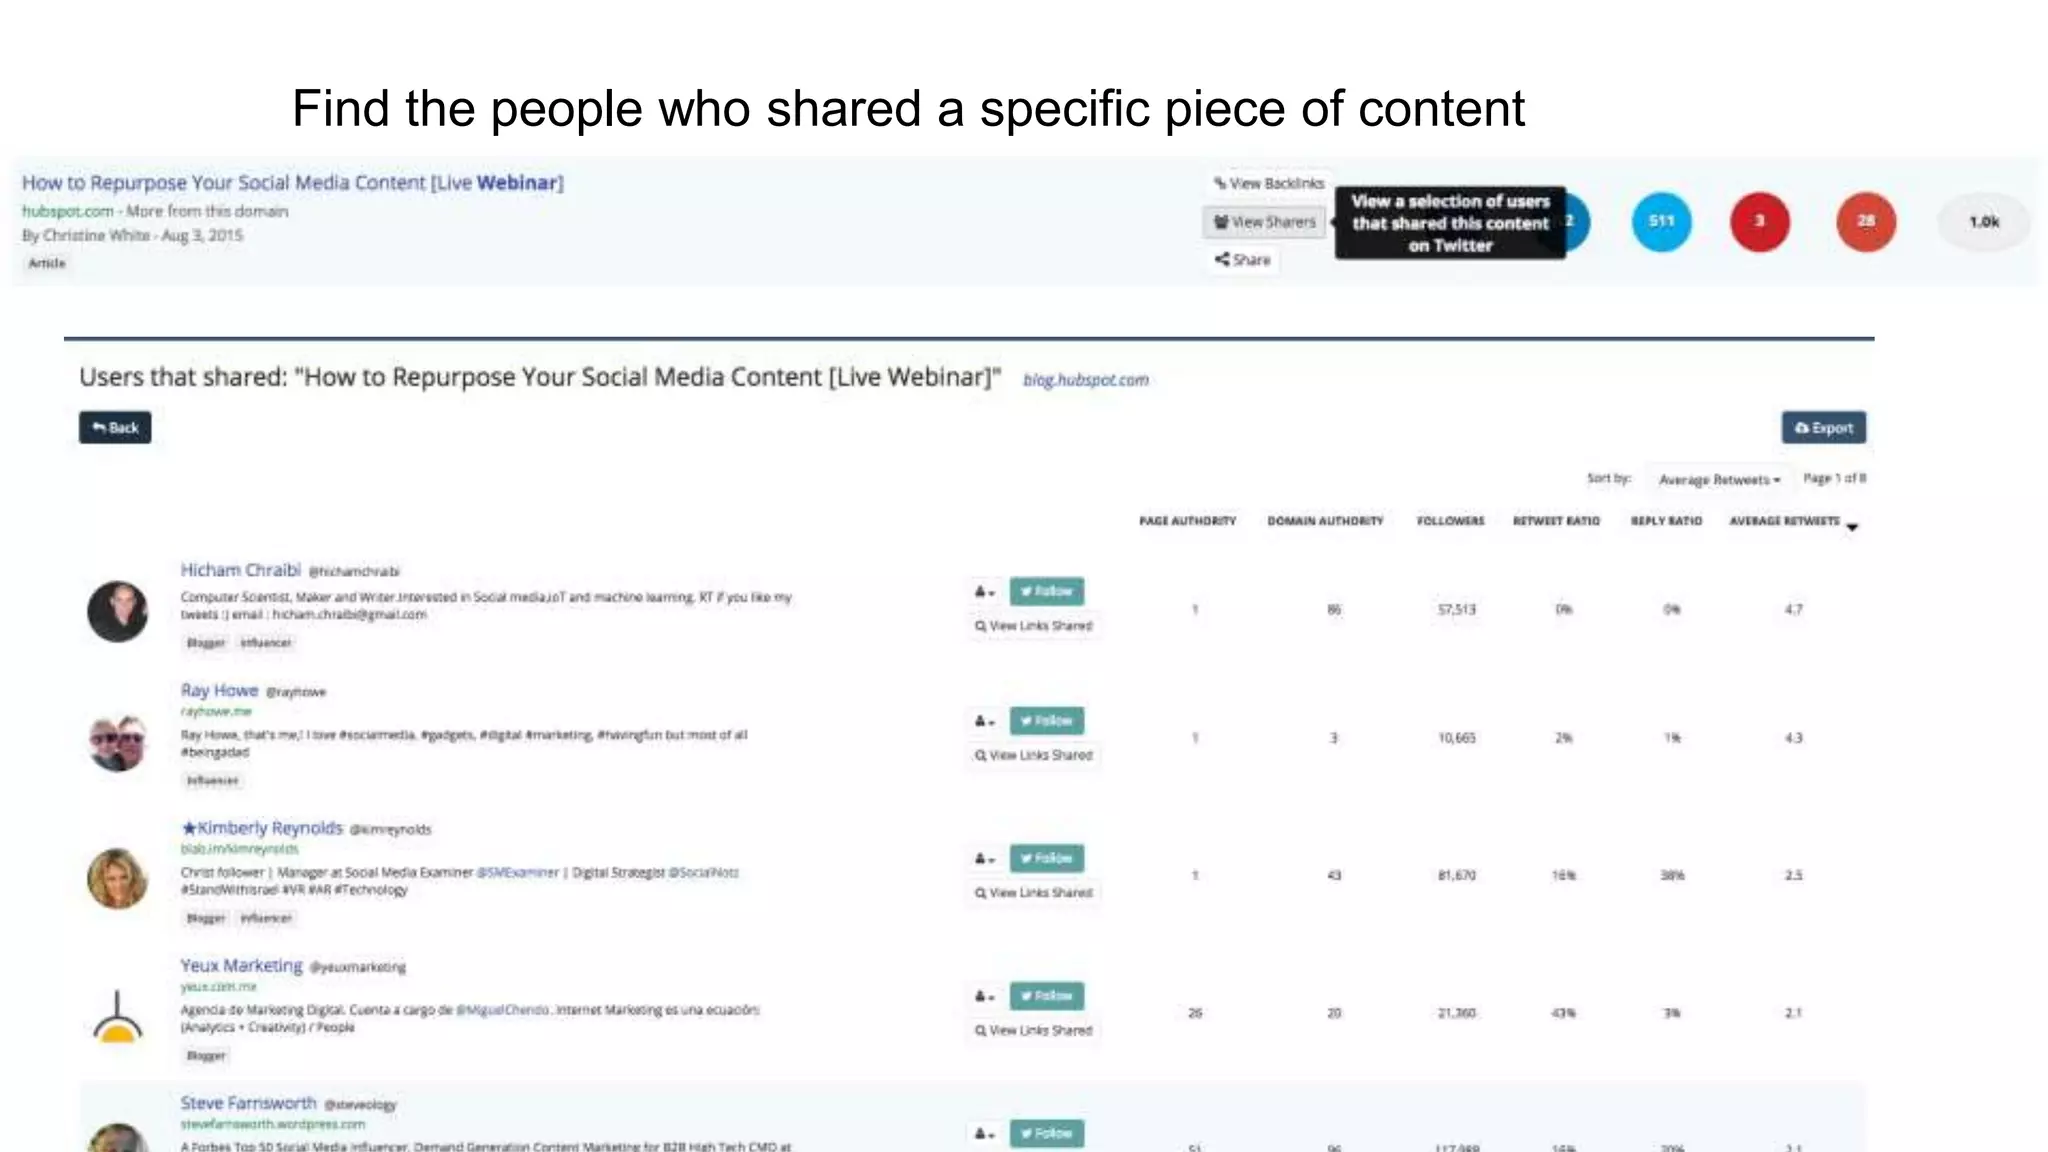
Task: Open add-user dropdown for Steve Farnsworth
Action: tap(985, 1134)
